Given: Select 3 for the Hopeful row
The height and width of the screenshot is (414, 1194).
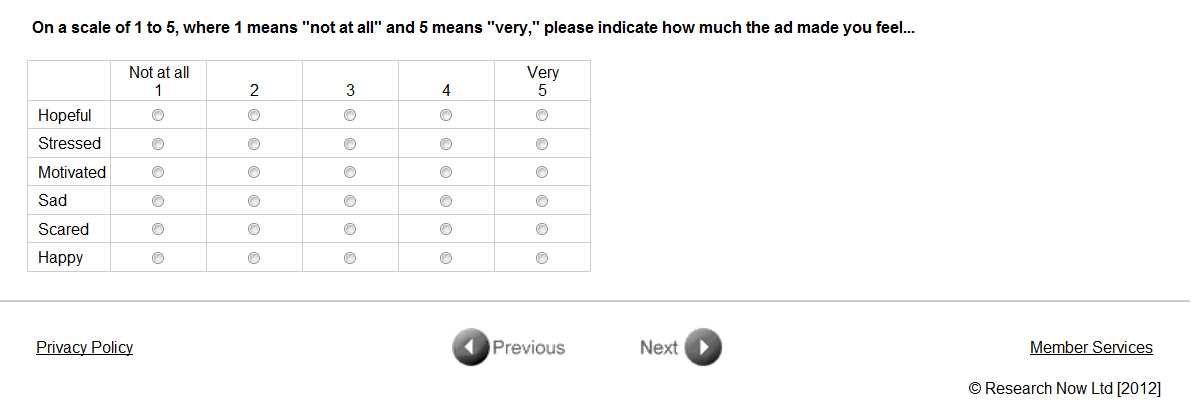Looking at the screenshot, I should [x=350, y=116].
